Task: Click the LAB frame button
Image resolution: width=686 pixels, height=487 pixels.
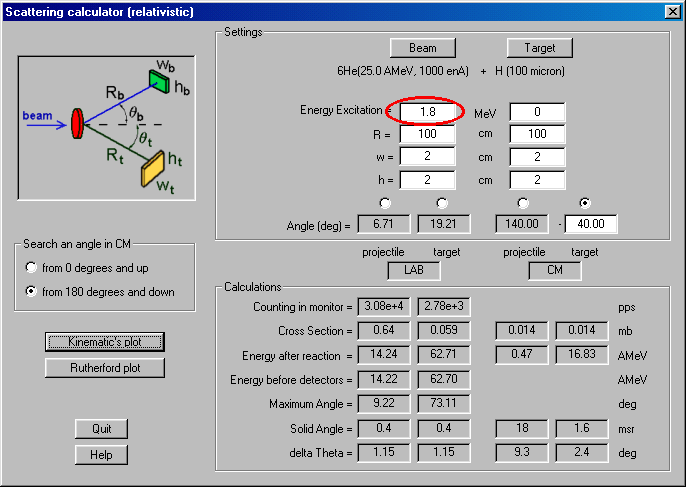Action: click(x=412, y=270)
